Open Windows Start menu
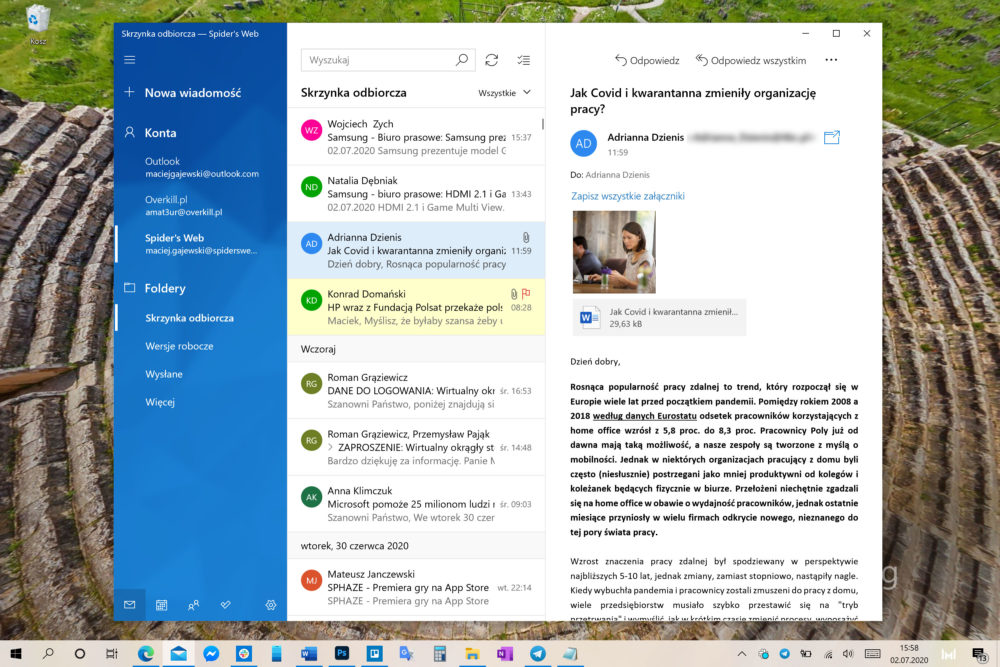 pyautogui.click(x=16, y=654)
